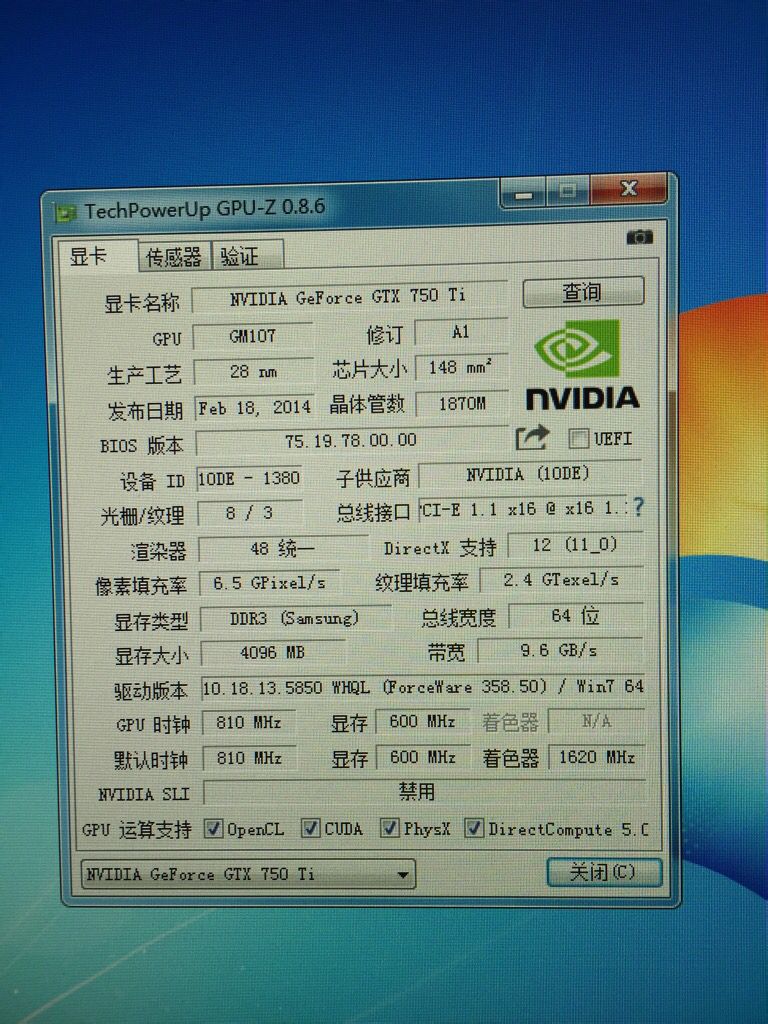Screen dimensions: 768x1024
Task: Click the memory size field 4096 MB
Action: (273, 653)
